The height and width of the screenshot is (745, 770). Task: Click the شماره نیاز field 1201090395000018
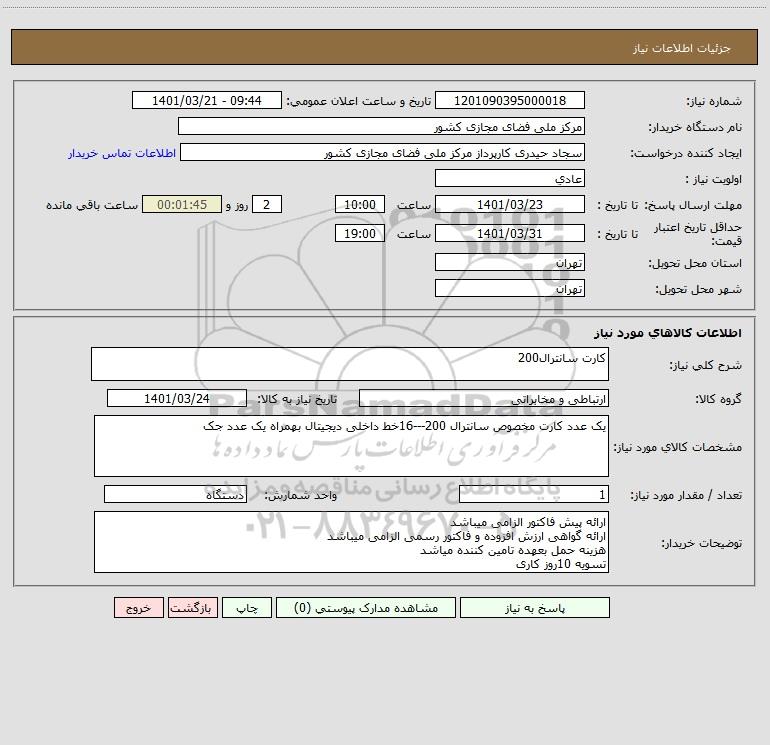510,100
